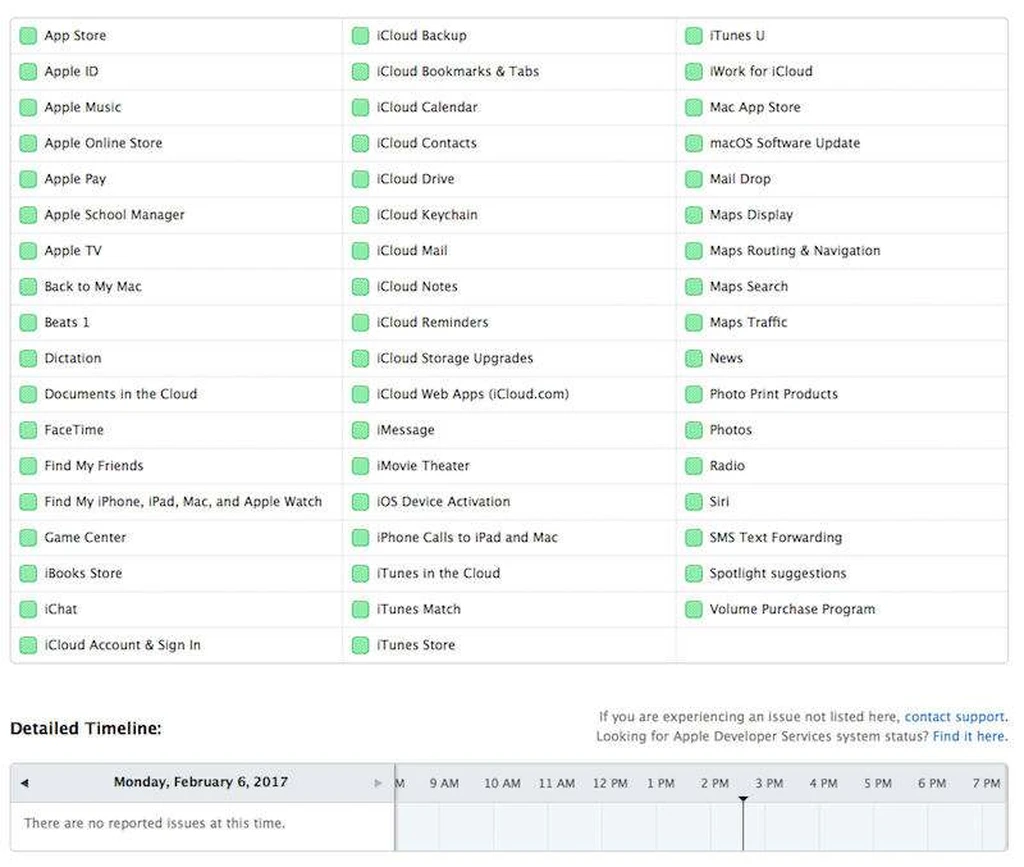Click the 4 PM timeline hour label
Image resolution: width=1024 pixels, height=867 pixels.
[x=824, y=783]
